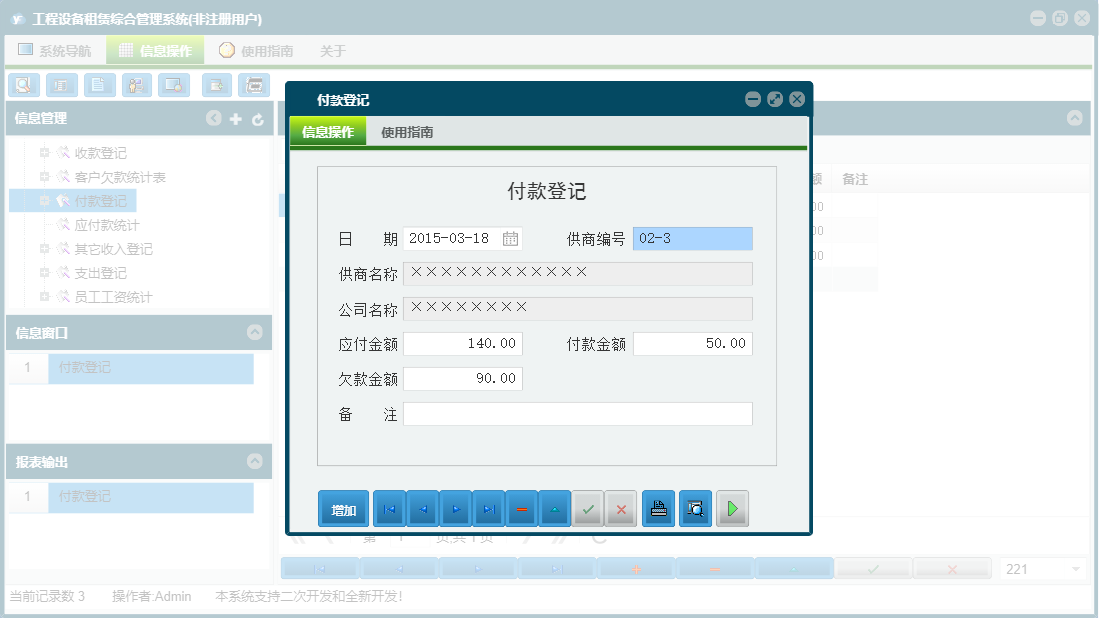Screen dimensions: 1099x618
Task: Confirm the entry with the green checkmark
Action: [588, 508]
